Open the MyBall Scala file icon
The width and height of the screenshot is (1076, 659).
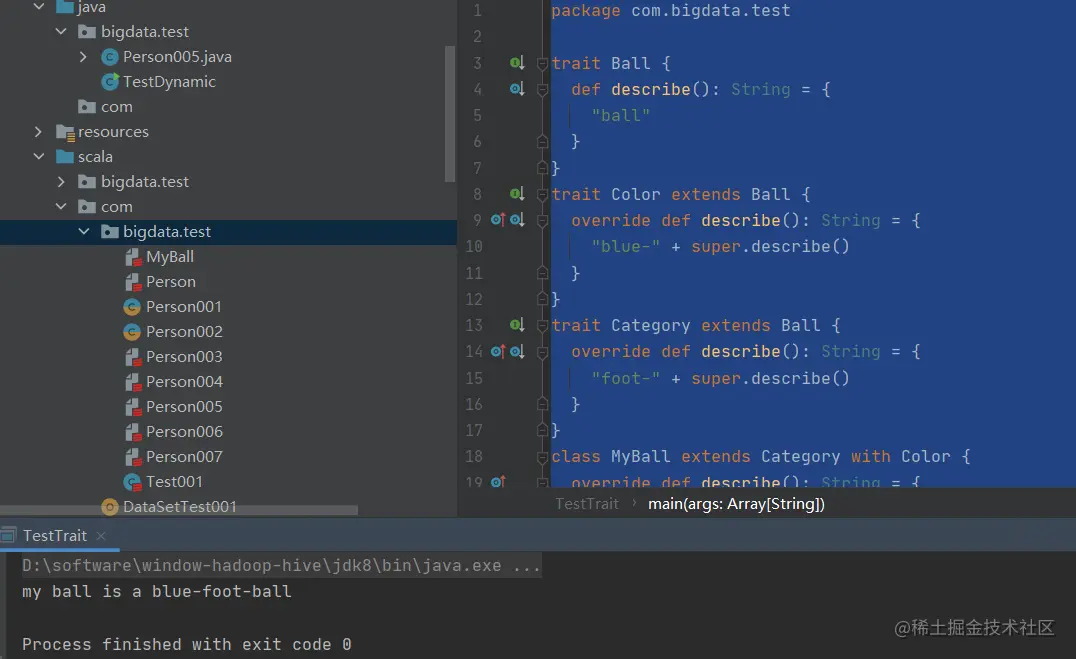[x=133, y=257]
